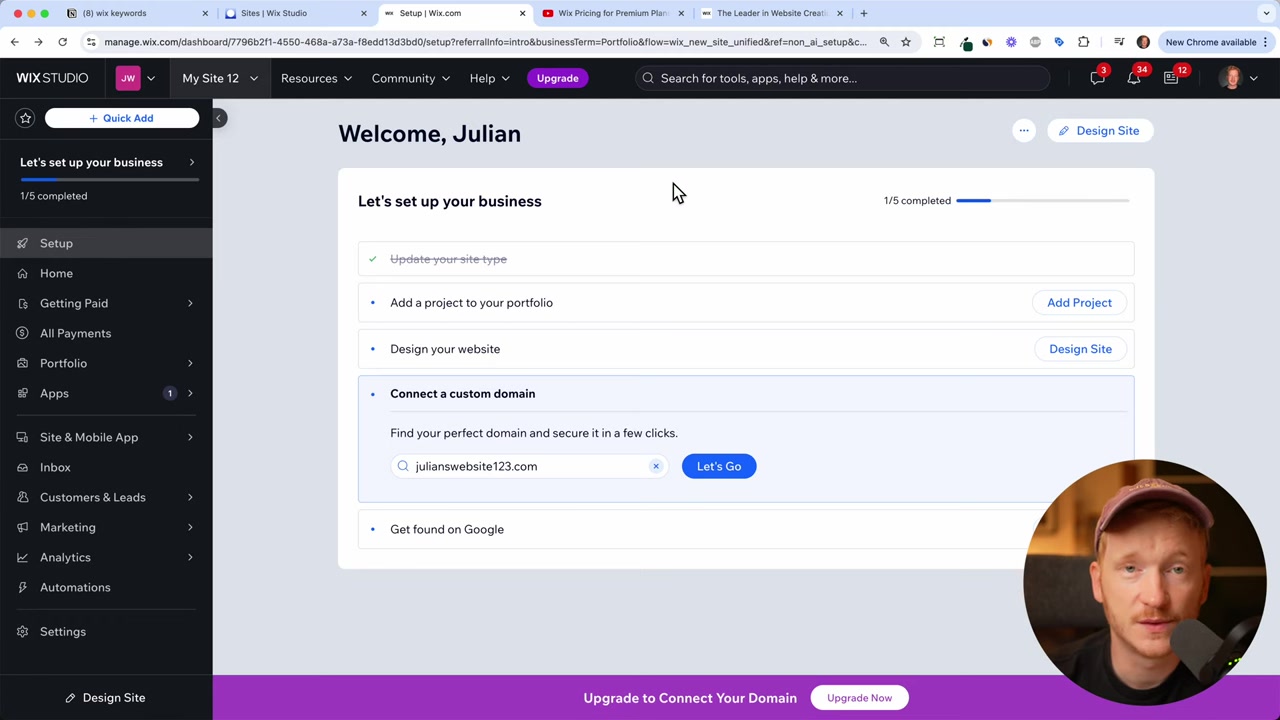The width and height of the screenshot is (1280, 720).
Task: Open the Help menu
Action: (x=489, y=78)
